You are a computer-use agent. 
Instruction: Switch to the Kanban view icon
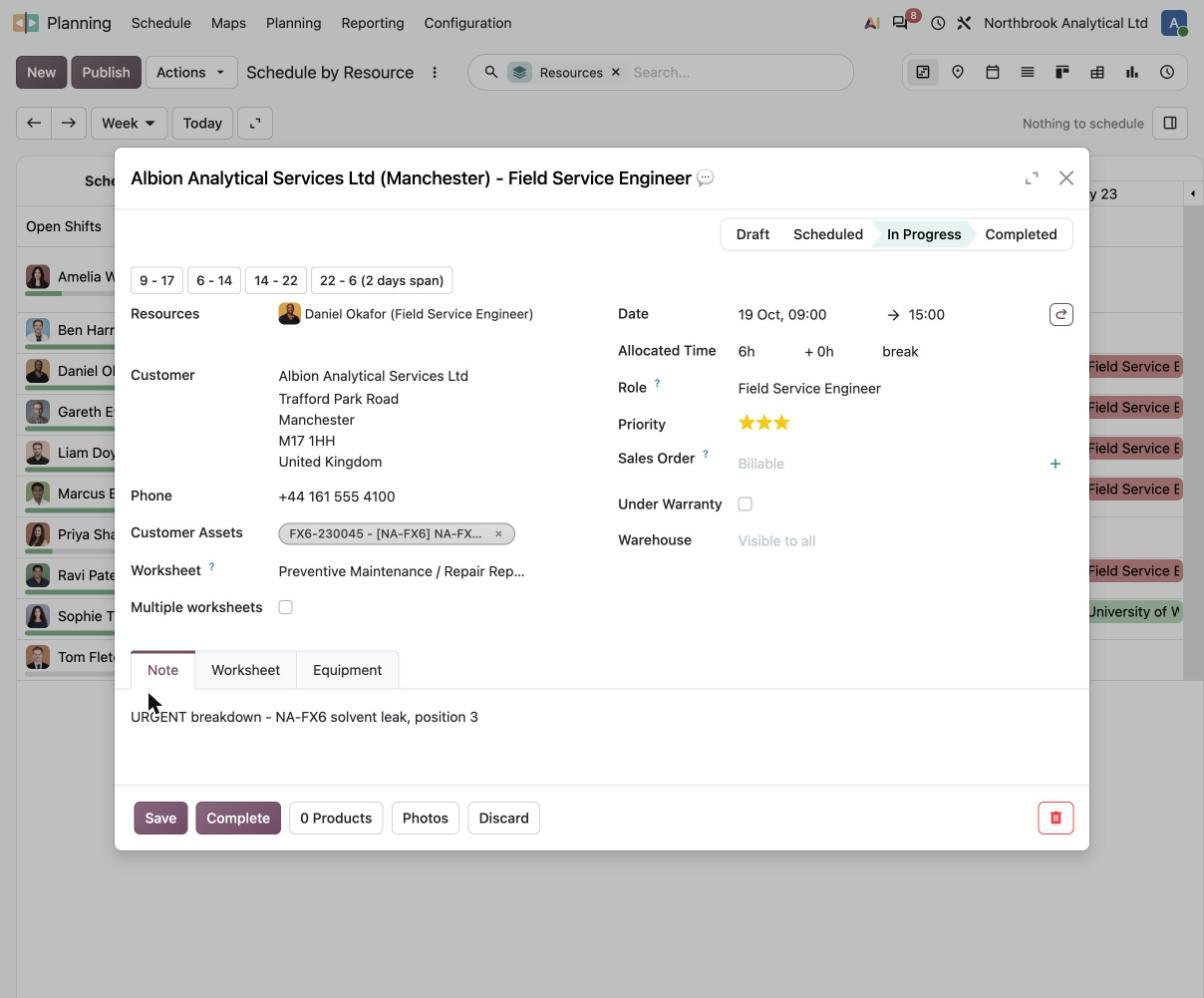[1062, 72]
